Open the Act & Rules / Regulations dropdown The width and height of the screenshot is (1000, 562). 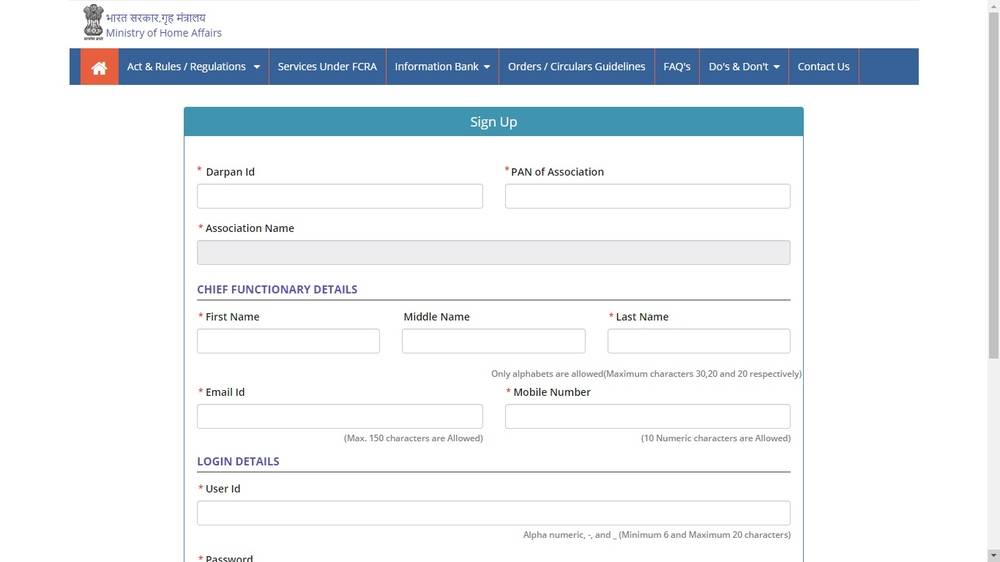point(193,67)
